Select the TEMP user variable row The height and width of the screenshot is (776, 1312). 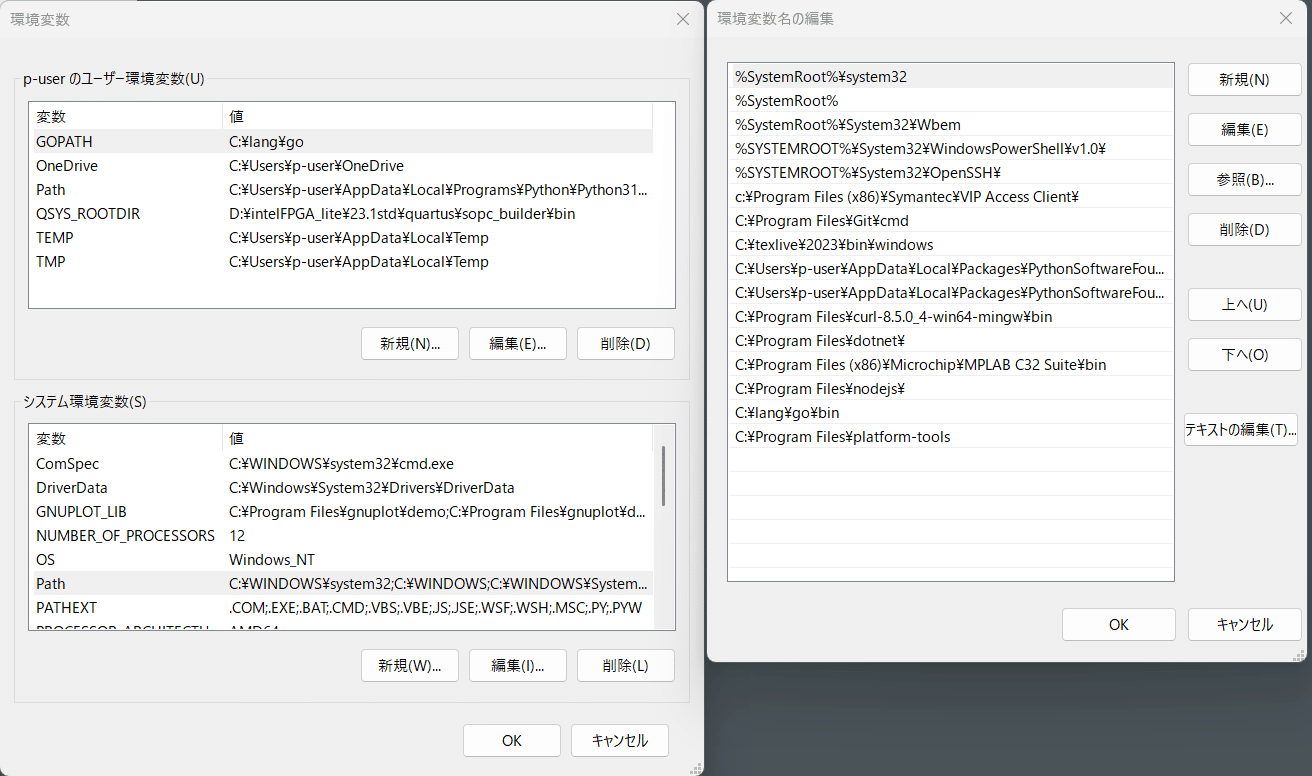pyautogui.click(x=343, y=238)
